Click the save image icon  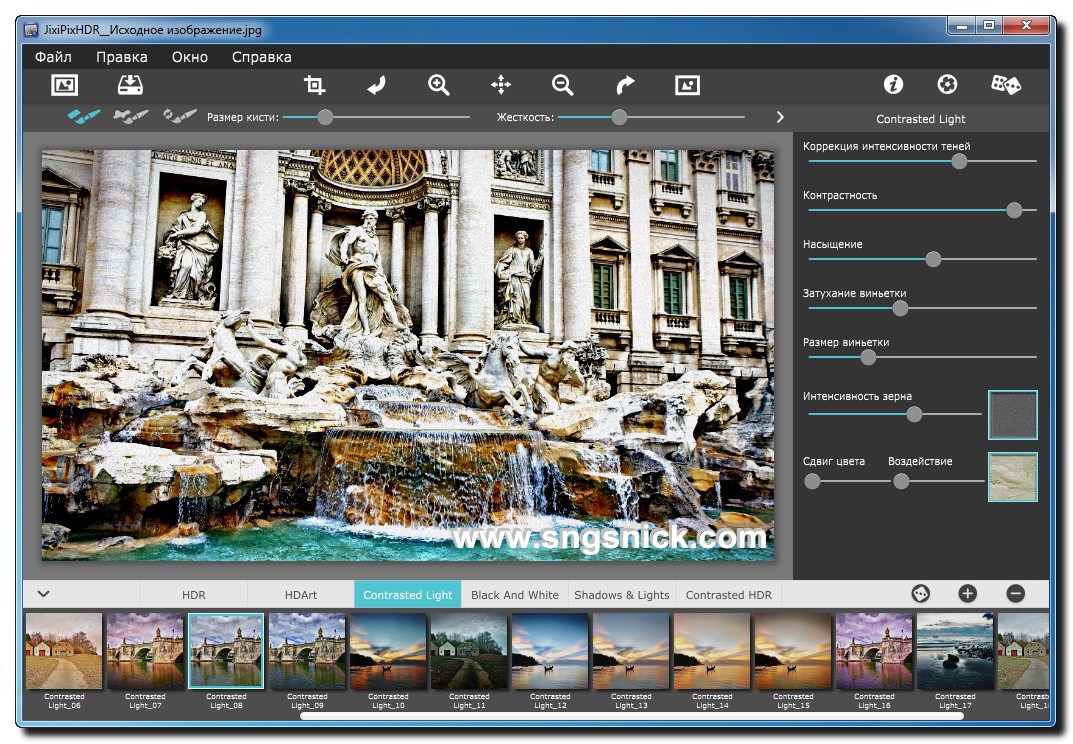(x=130, y=85)
